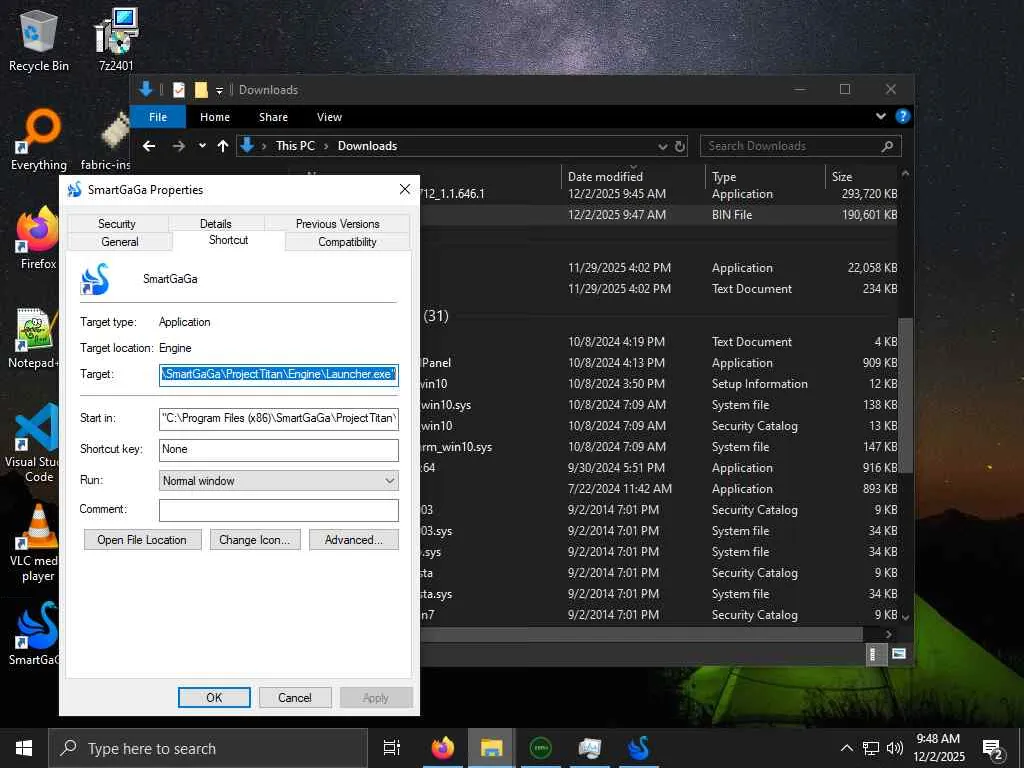Select the 7z2401 installer desktop icon
This screenshot has height=768, width=1024.
tap(116, 39)
